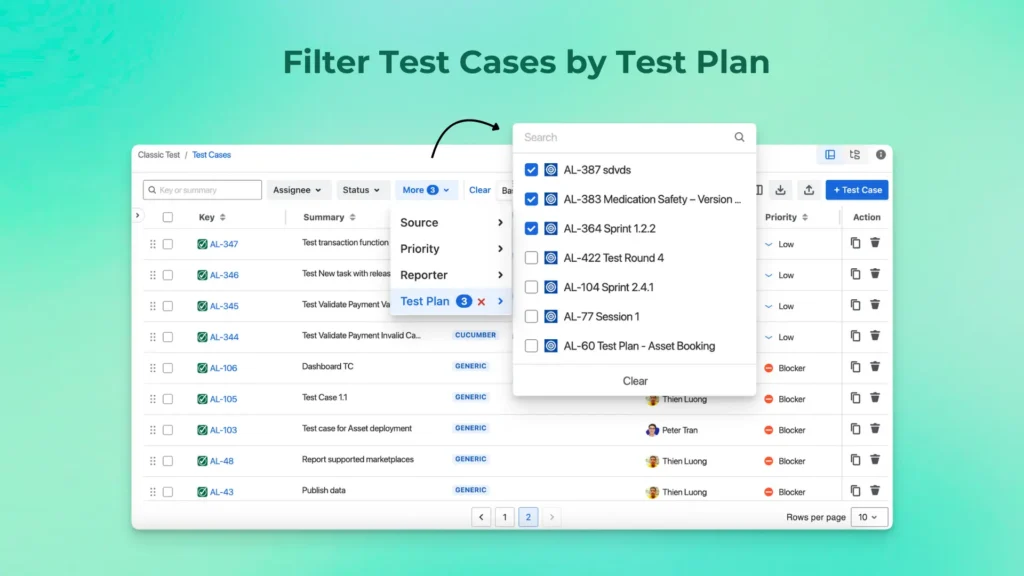Grab the drag handle of row AL-347

[x=153, y=244]
